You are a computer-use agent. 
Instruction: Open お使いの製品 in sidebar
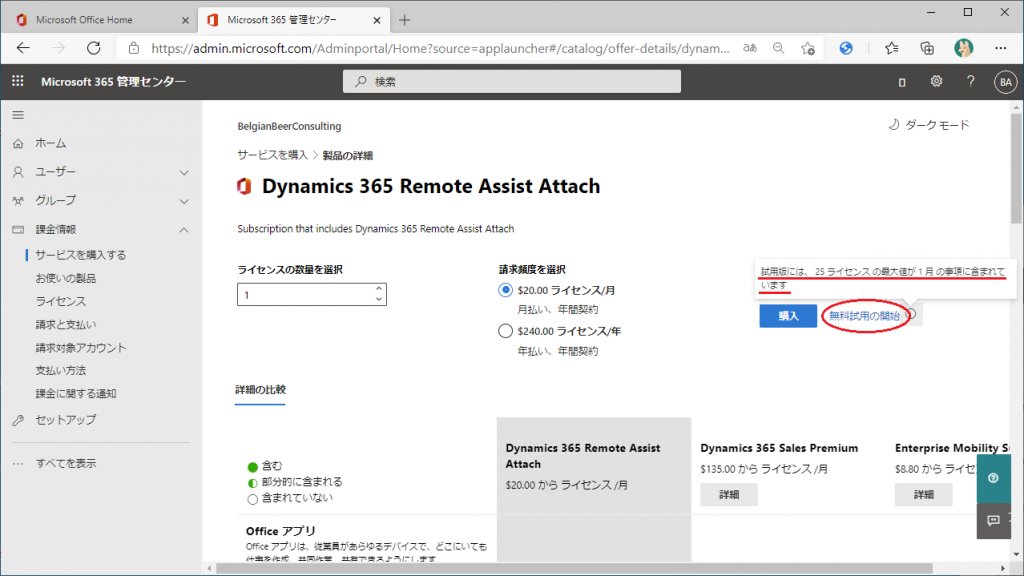[x=66, y=278]
